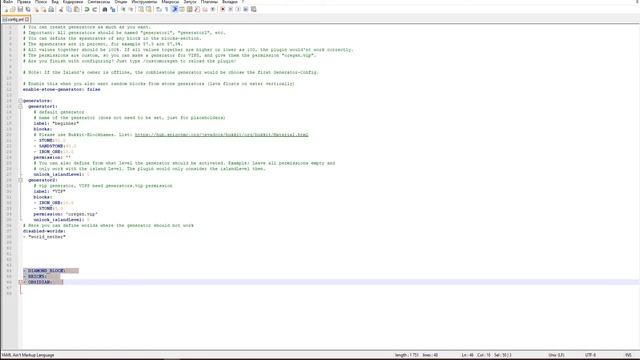Open the Файл menu
640x360 pixels.
point(7,2)
